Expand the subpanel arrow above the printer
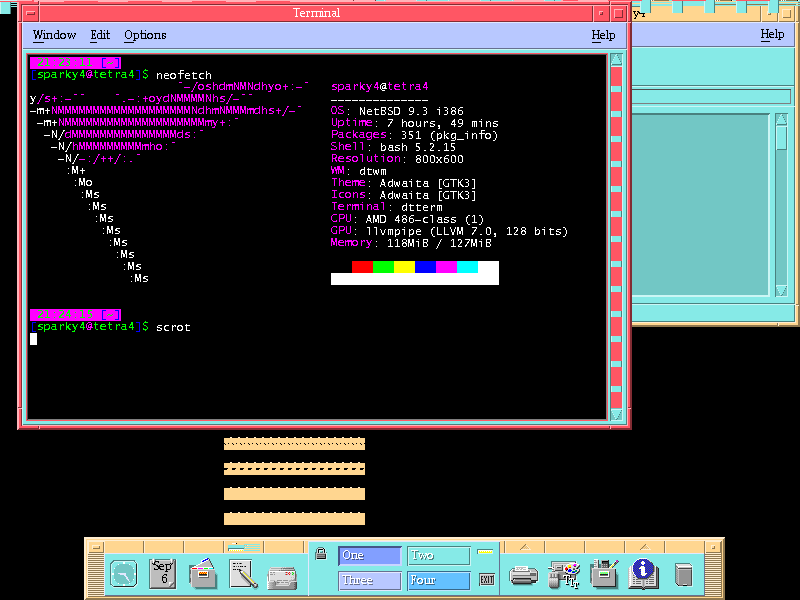This screenshot has height=600, width=800. (523, 547)
